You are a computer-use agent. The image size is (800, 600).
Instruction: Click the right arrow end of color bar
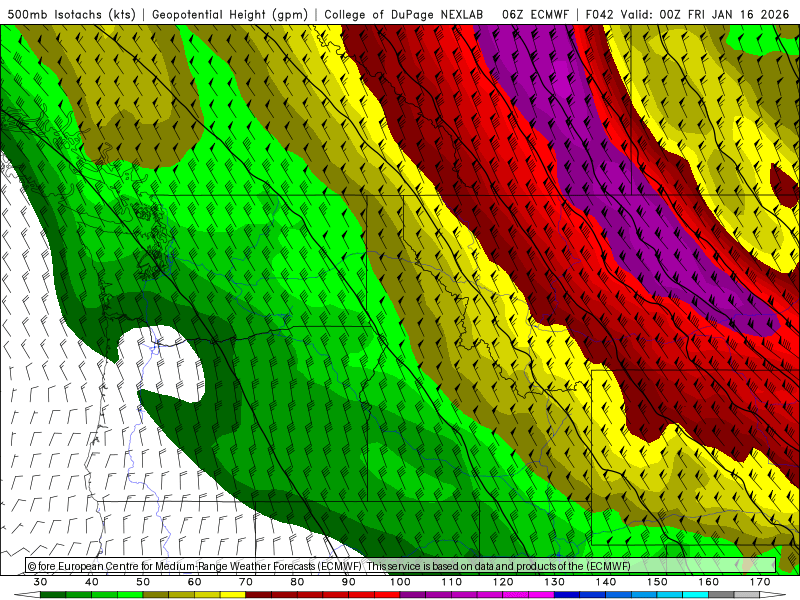point(773,595)
